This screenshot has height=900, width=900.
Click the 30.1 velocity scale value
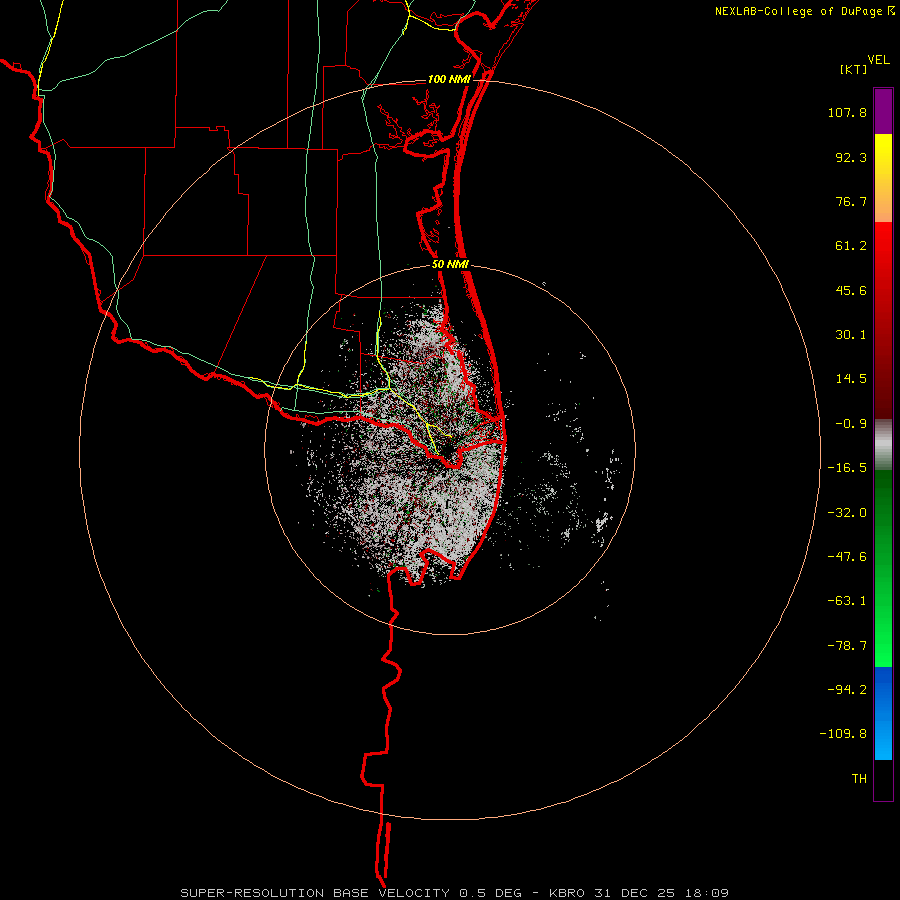pyautogui.click(x=851, y=335)
